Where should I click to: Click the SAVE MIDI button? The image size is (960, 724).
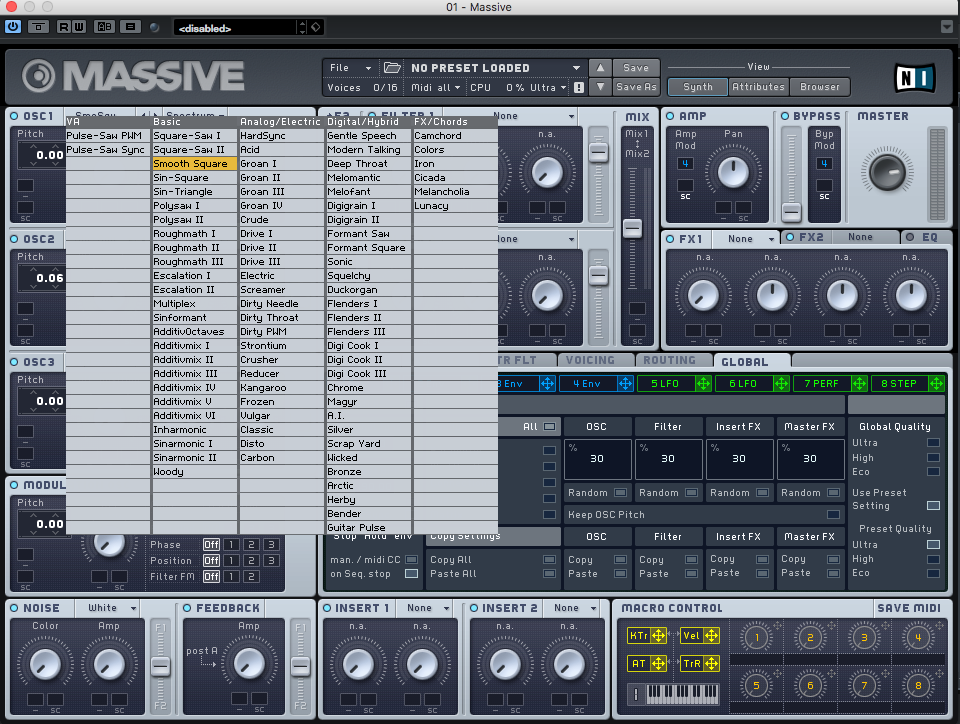pyautogui.click(x=909, y=608)
